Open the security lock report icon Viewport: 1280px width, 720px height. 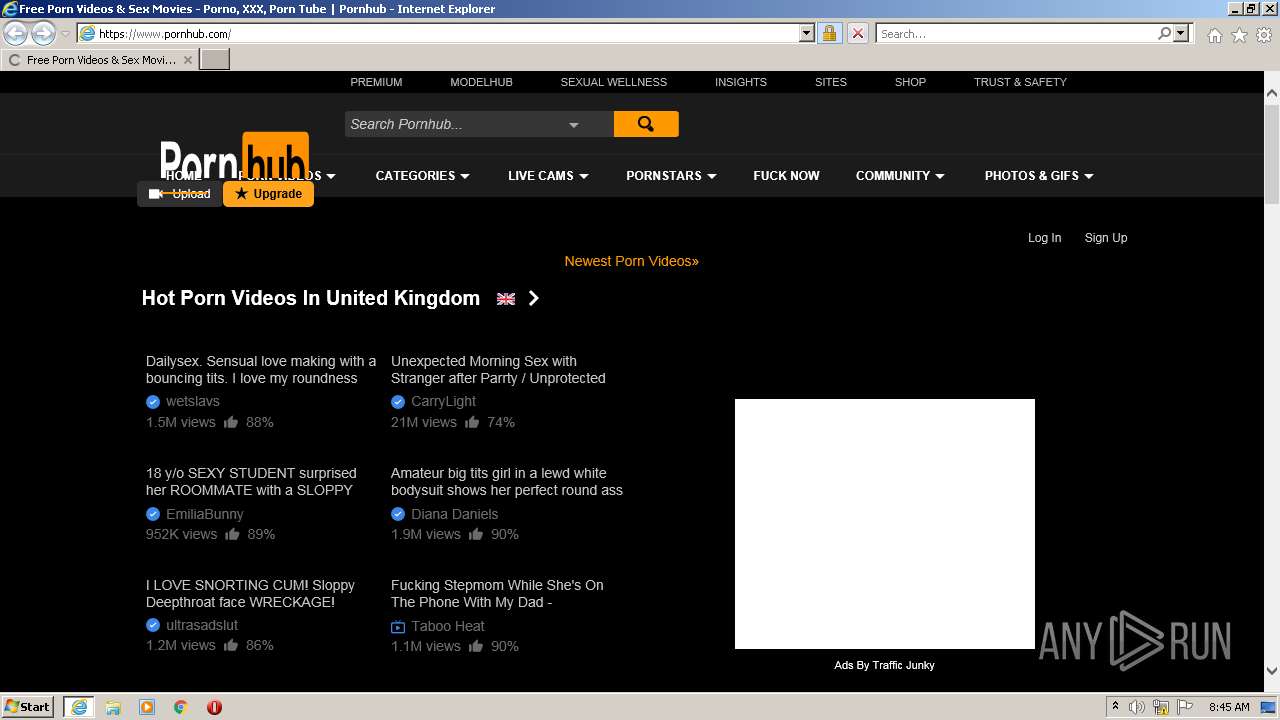829,33
